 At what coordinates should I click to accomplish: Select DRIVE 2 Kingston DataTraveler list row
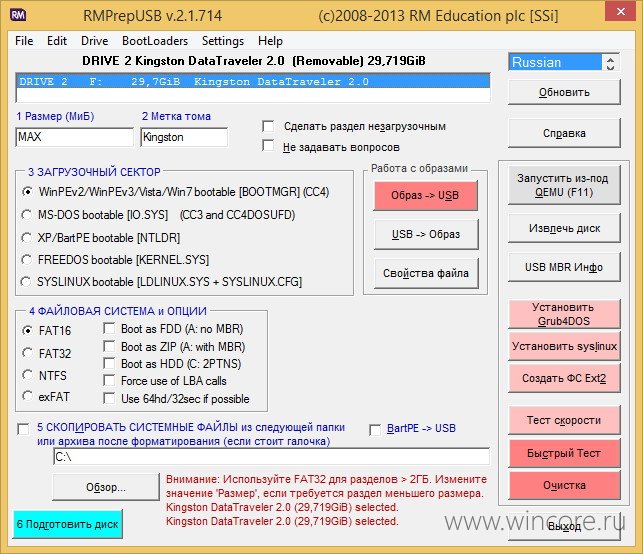tap(253, 82)
